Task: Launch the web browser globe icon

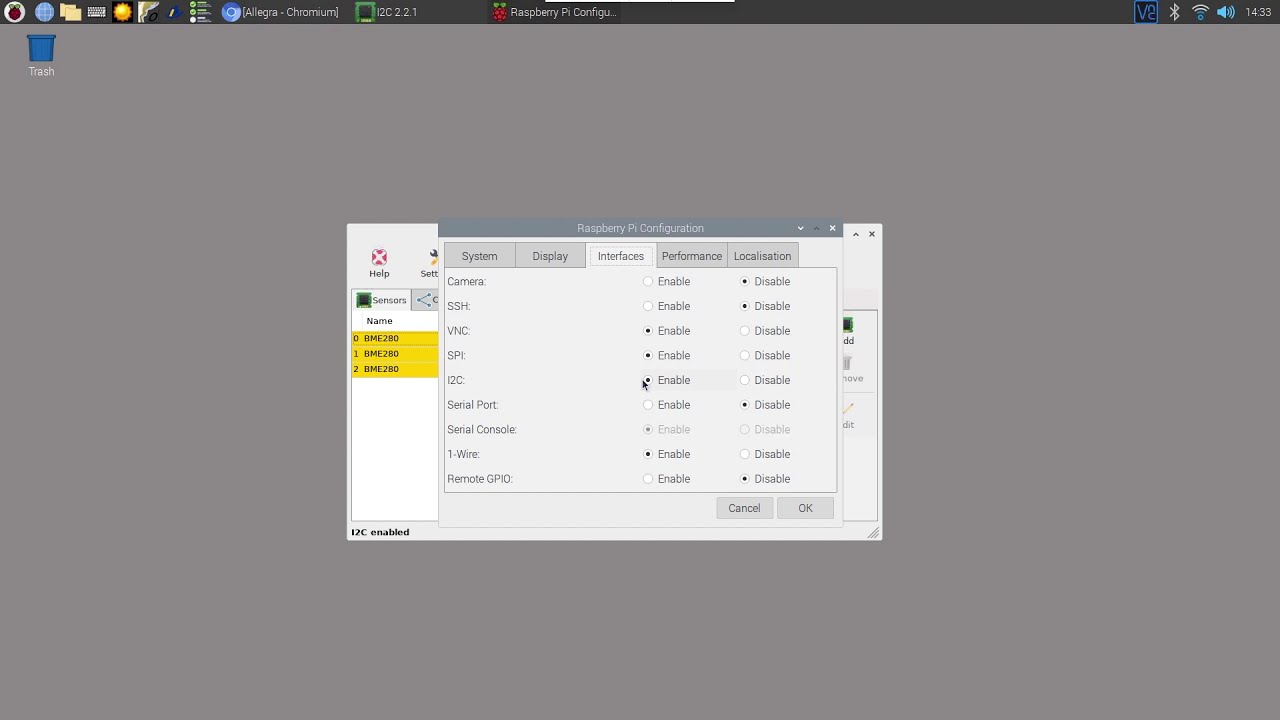Action: pos(44,12)
